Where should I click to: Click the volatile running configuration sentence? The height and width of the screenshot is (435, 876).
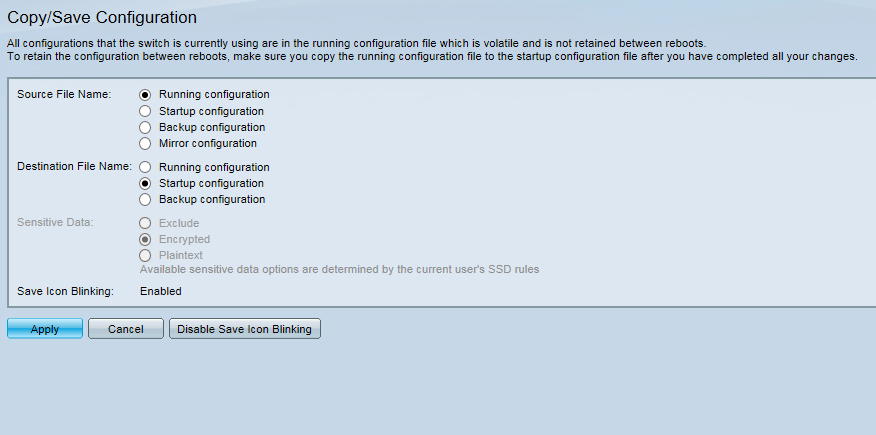(x=356, y=43)
